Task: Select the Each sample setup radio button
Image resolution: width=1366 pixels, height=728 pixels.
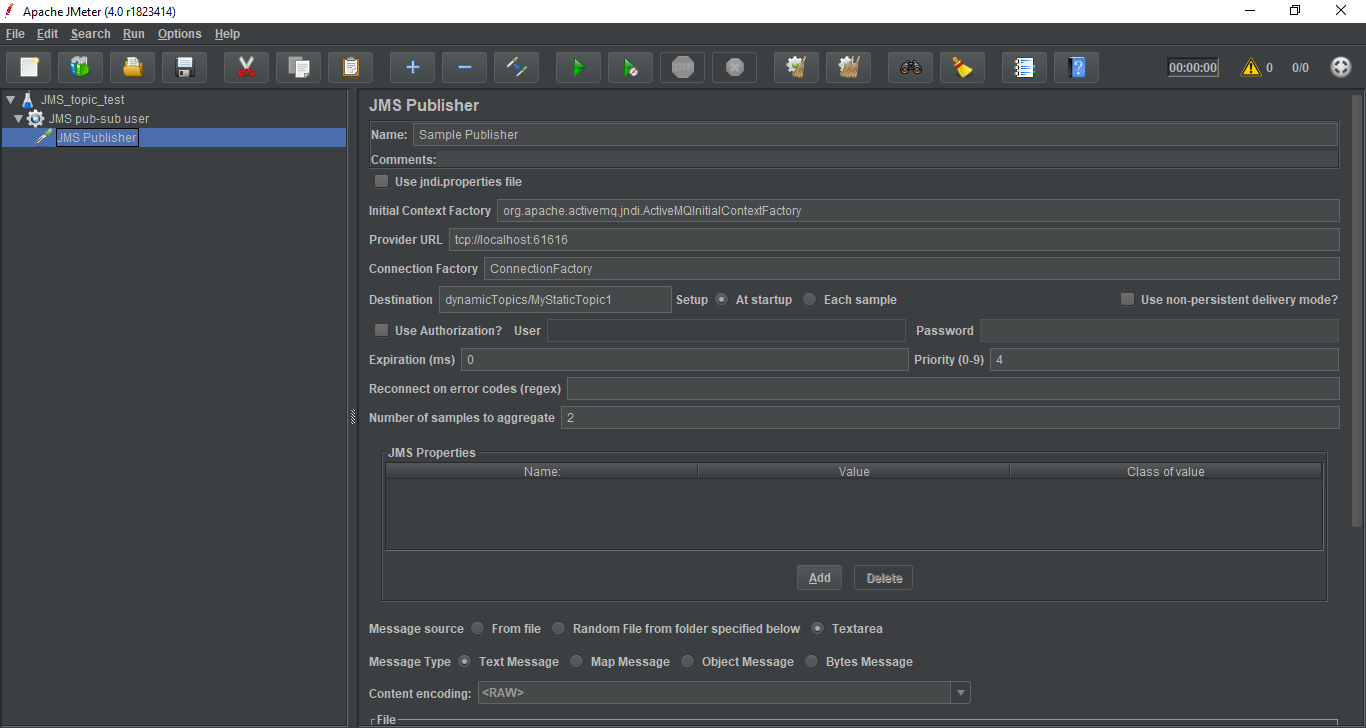Action: (810, 300)
